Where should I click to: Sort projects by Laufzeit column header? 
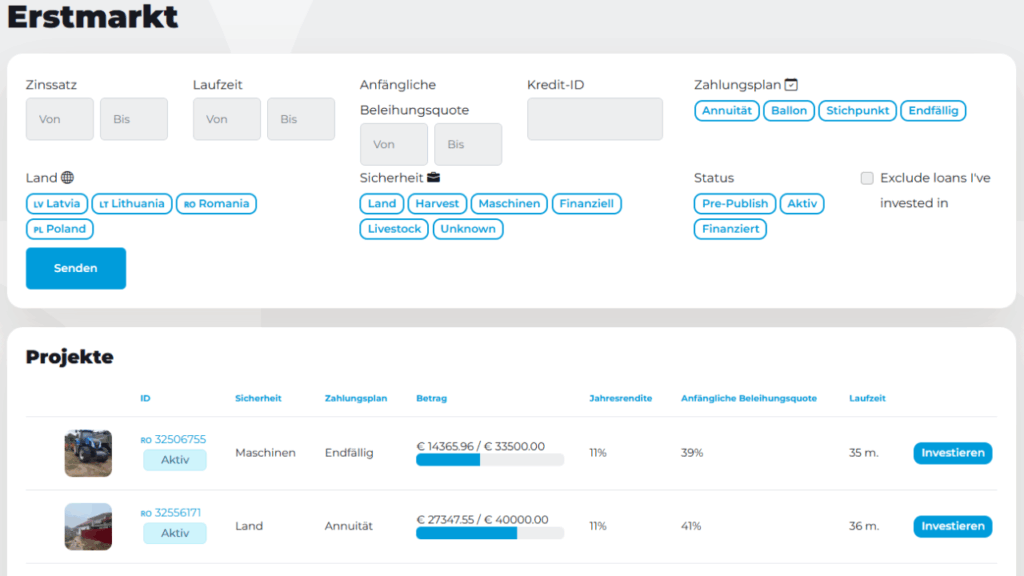(866, 398)
